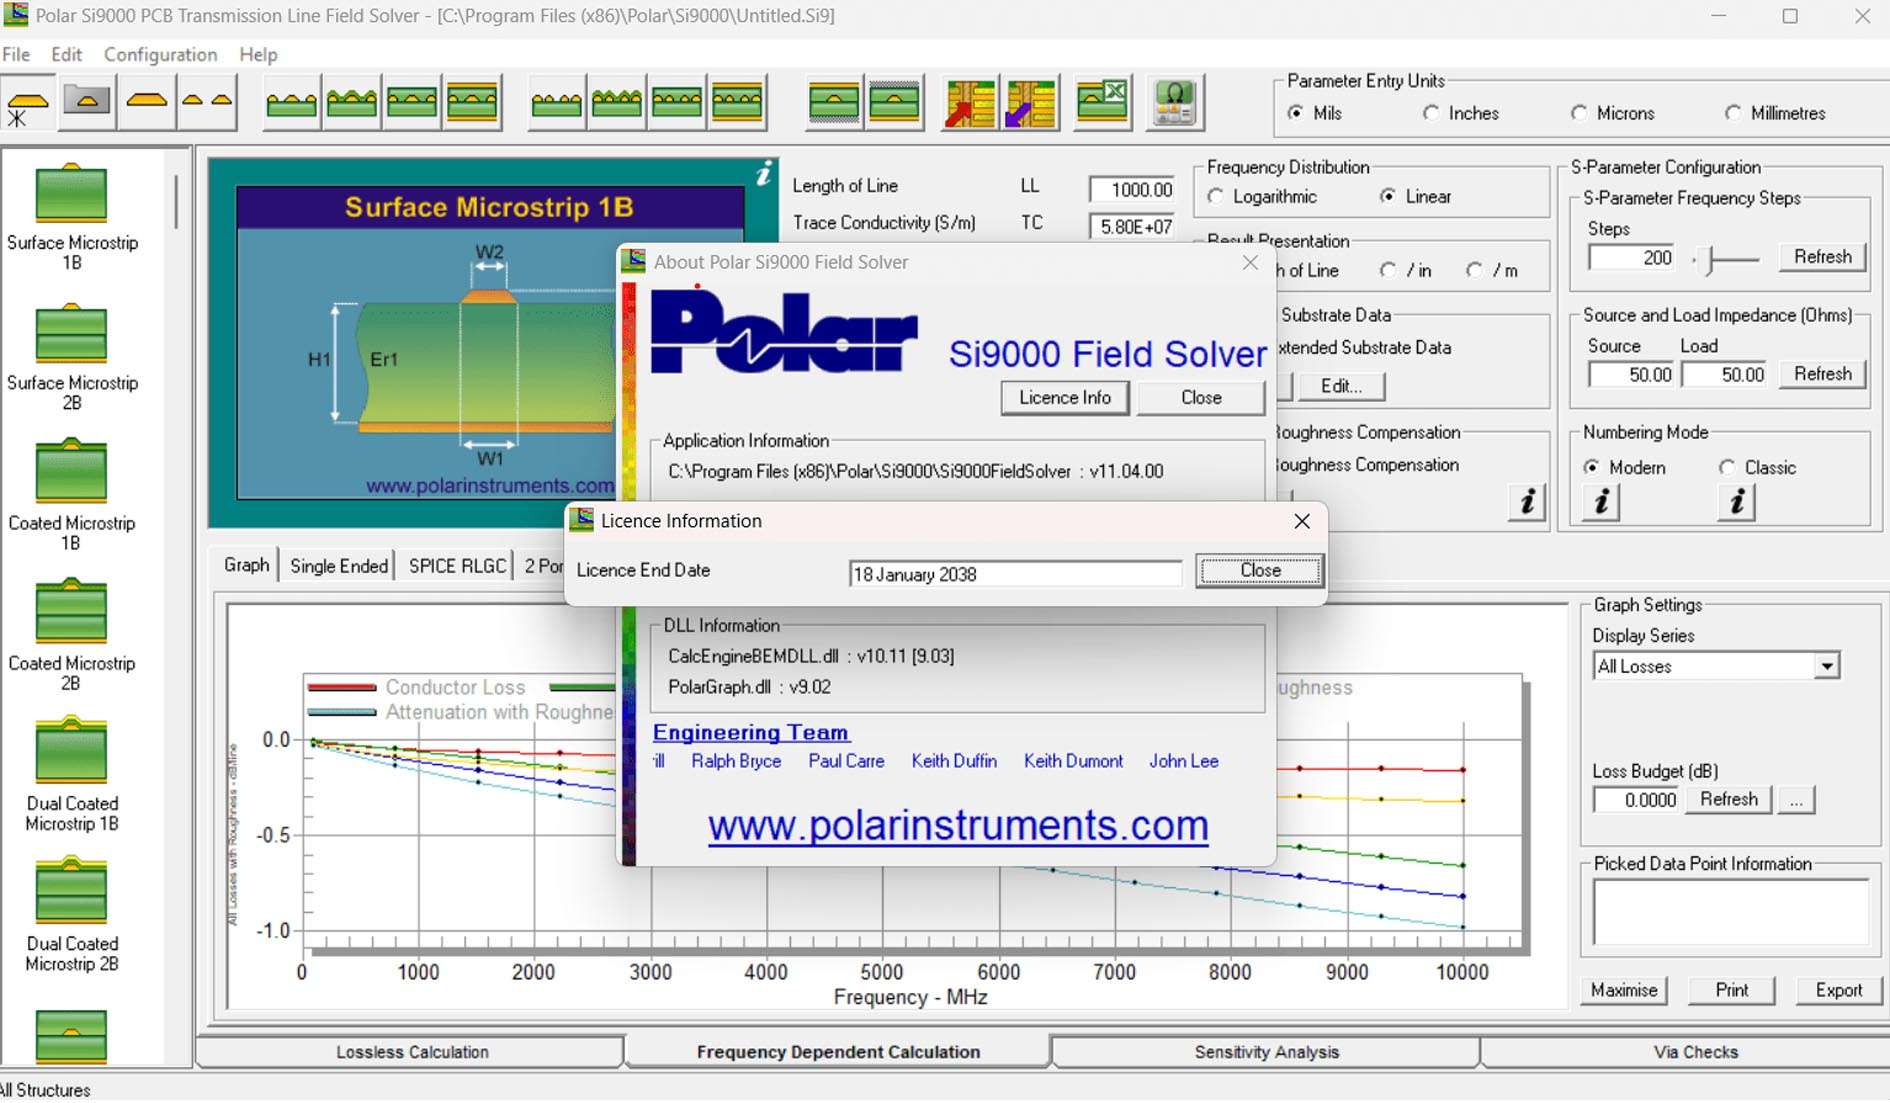This screenshot has width=1890, height=1103.
Task: Click the Excel export toolbar icon
Action: [x=1101, y=102]
